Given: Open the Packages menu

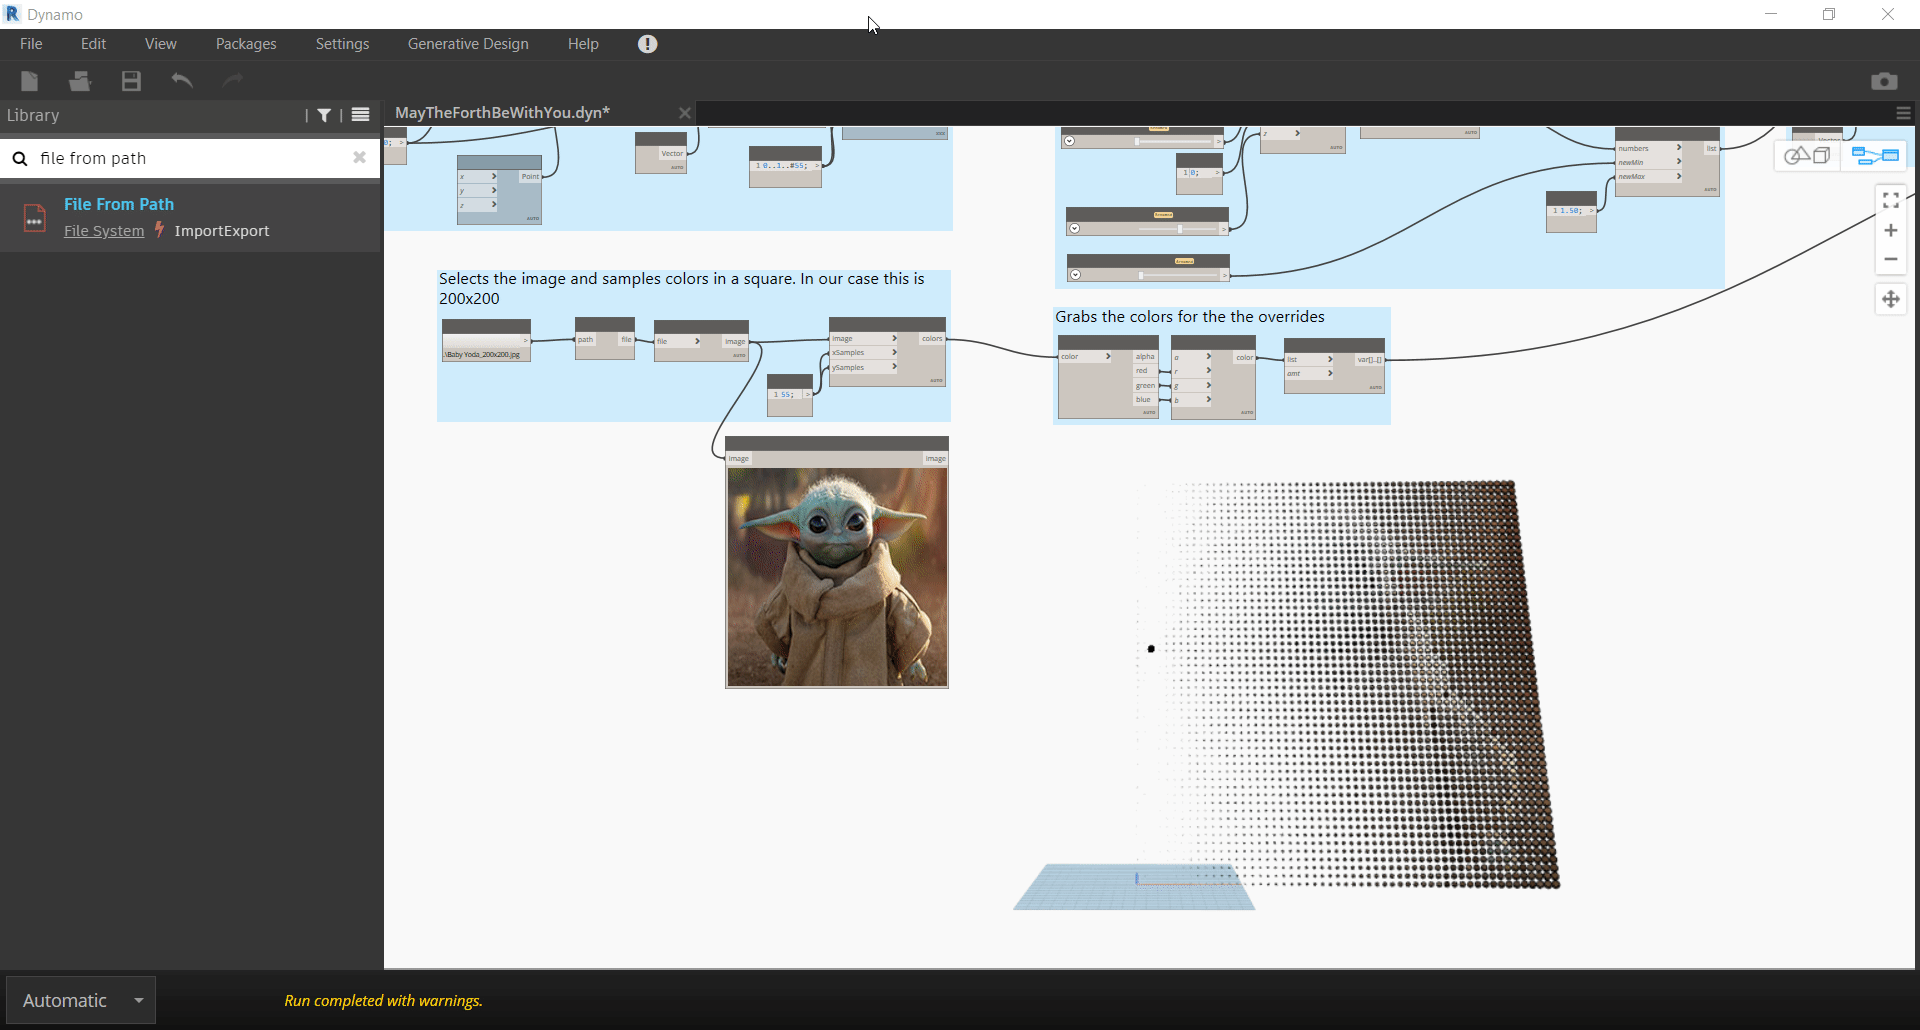Looking at the screenshot, I should coord(246,44).
